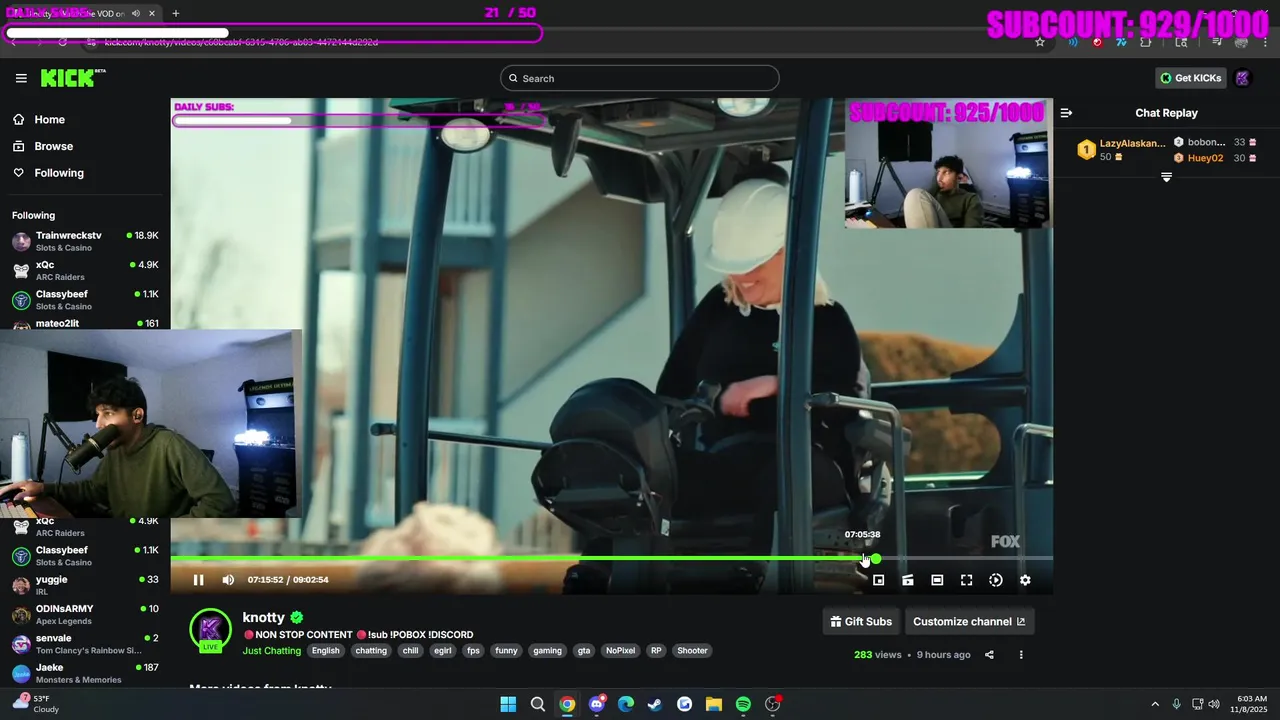Seek using the green playhead knob
The width and height of the screenshot is (1280, 720).
click(876, 559)
